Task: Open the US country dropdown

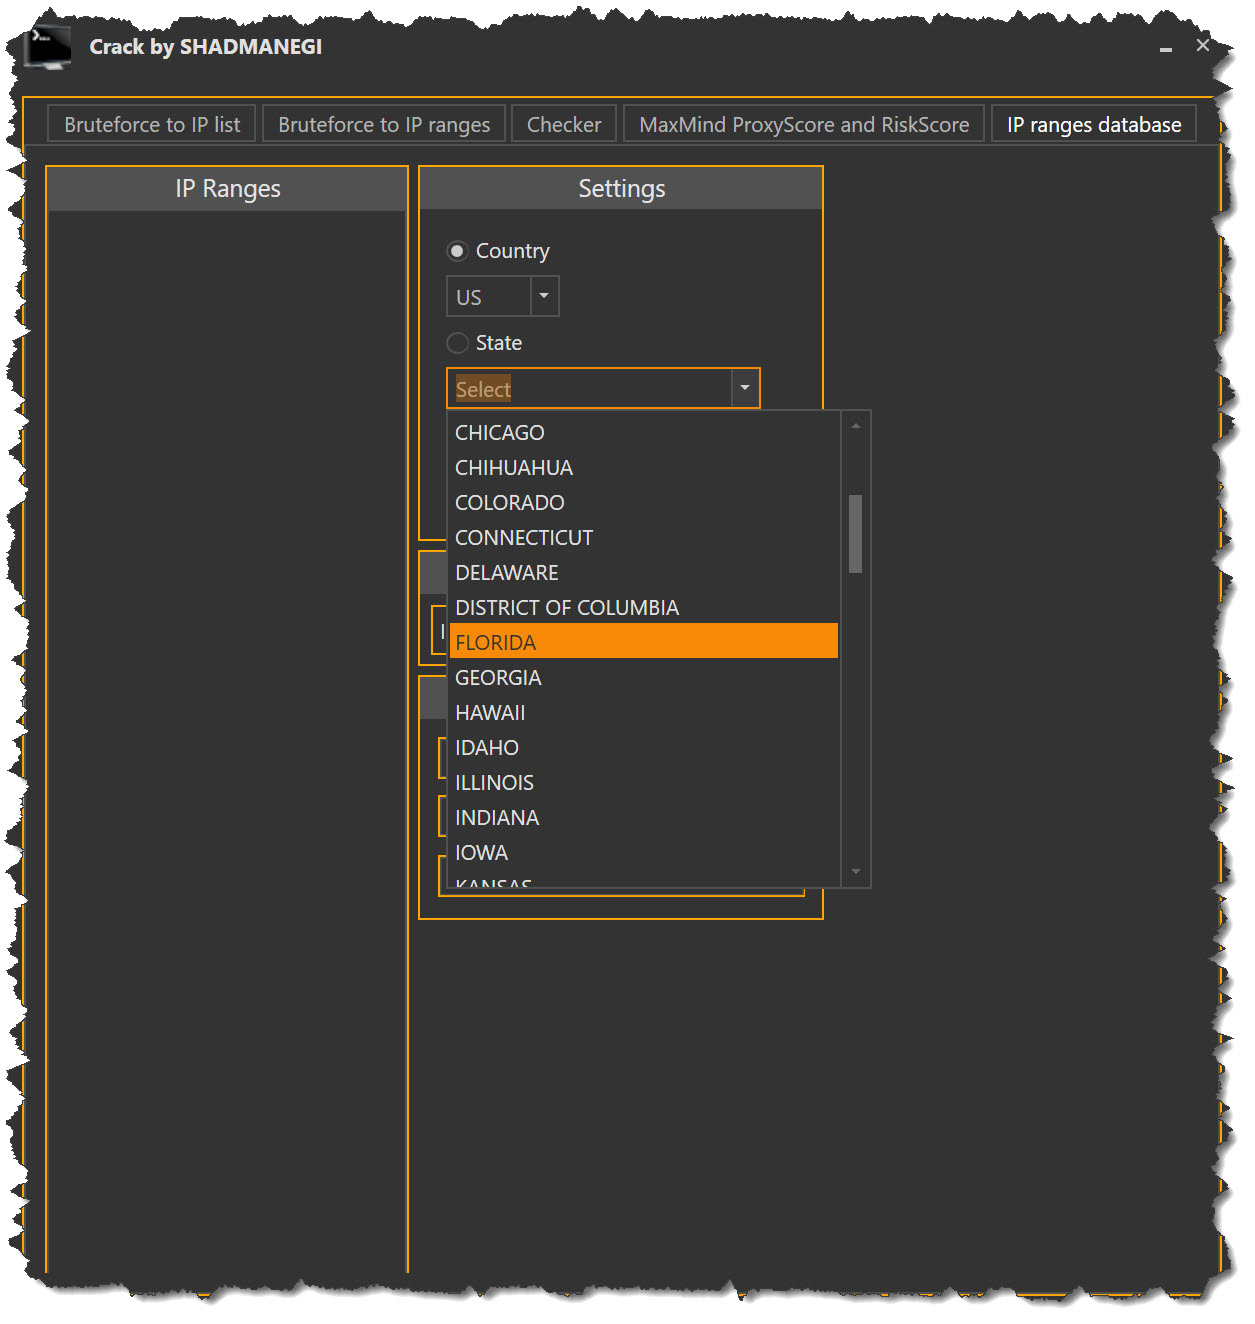Action: (543, 296)
